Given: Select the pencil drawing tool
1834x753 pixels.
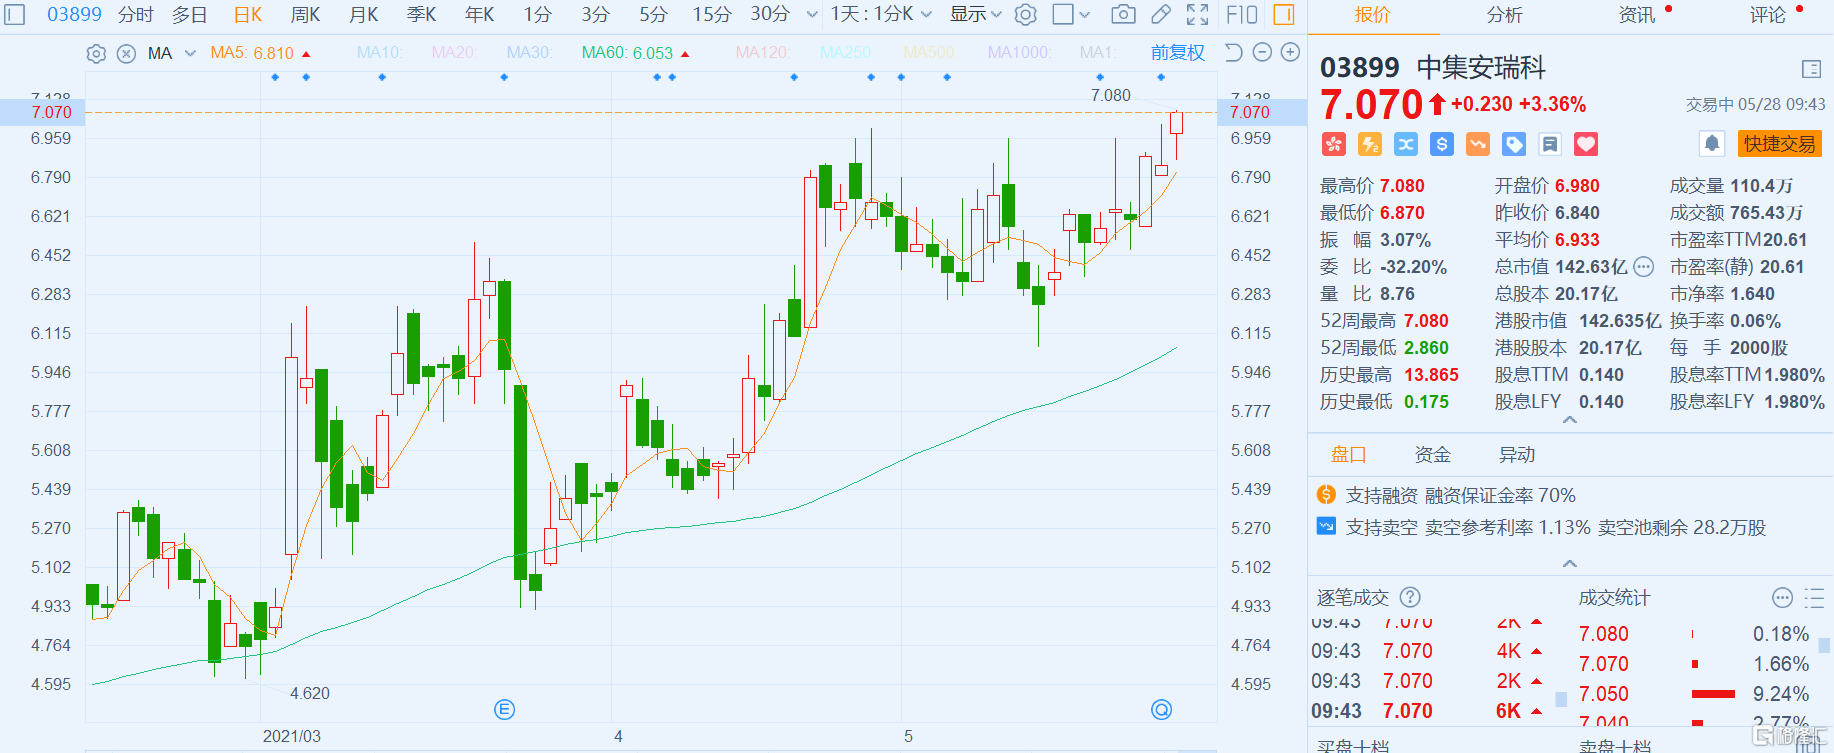Looking at the screenshot, I should point(1160,14).
